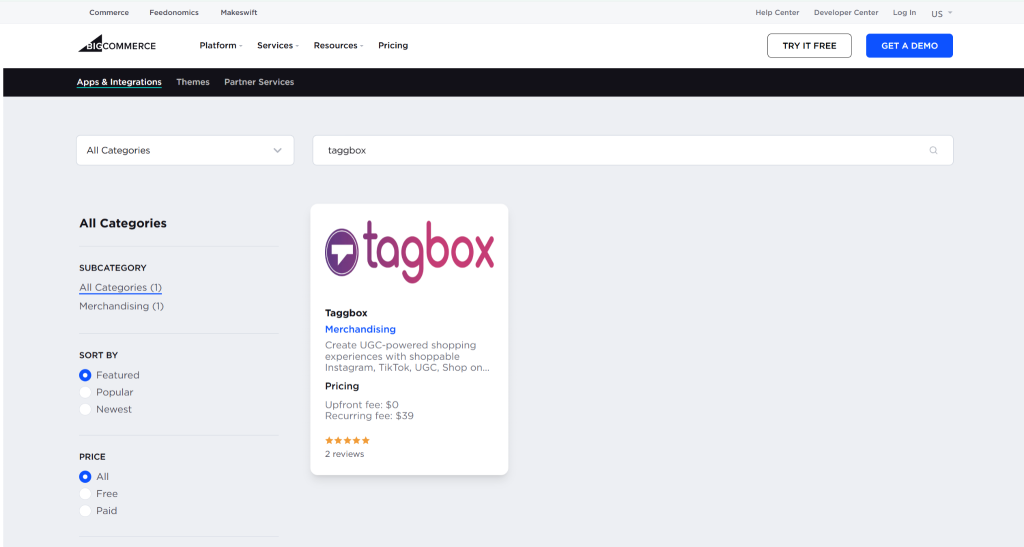
Task: Select the Newest sort option
Action: (x=85, y=409)
